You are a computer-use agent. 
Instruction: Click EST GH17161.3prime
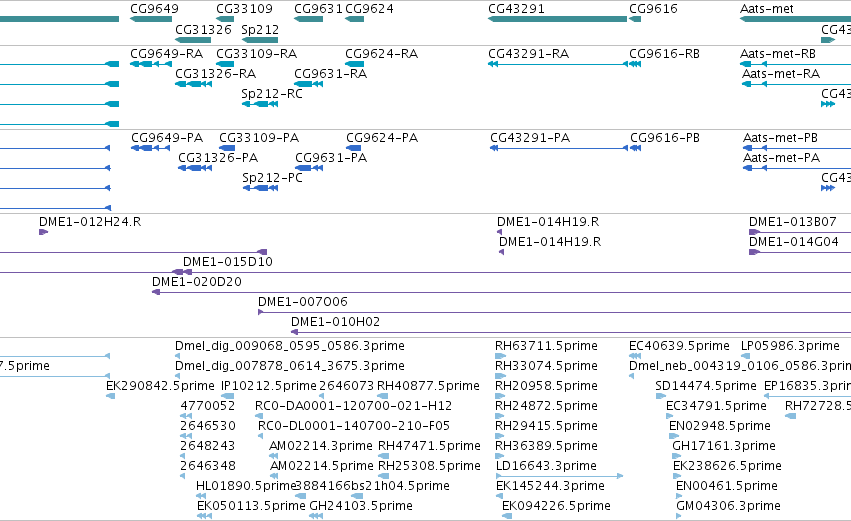tap(724, 447)
